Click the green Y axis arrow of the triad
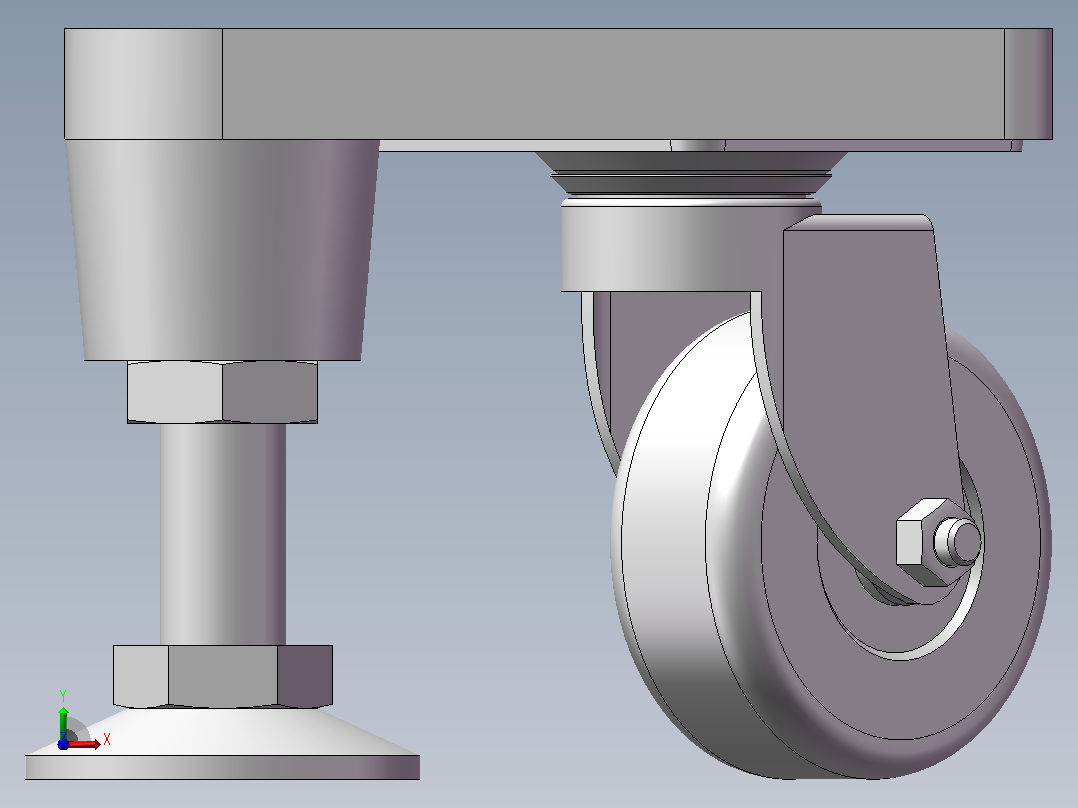 tap(63, 722)
